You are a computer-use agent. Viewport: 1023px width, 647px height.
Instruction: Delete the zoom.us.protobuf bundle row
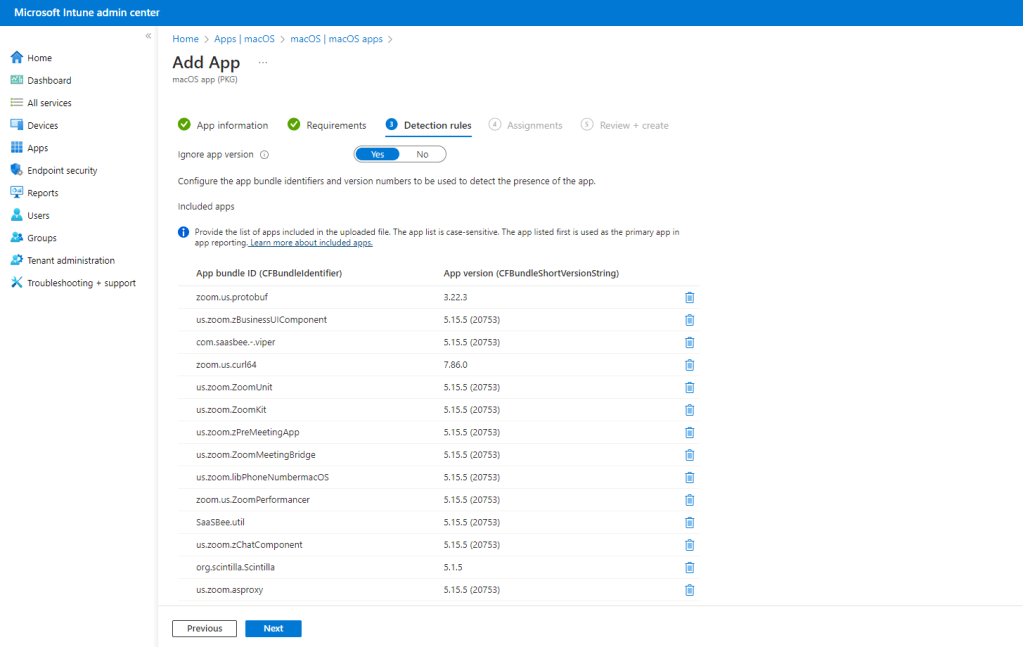[689, 297]
